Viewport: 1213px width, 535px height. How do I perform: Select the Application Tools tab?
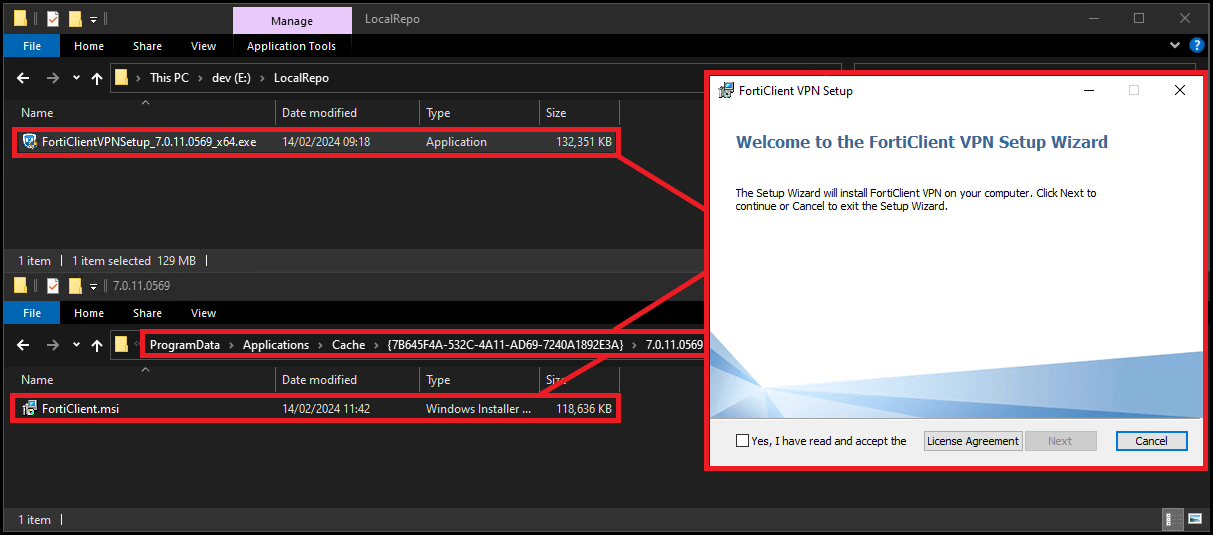click(291, 46)
